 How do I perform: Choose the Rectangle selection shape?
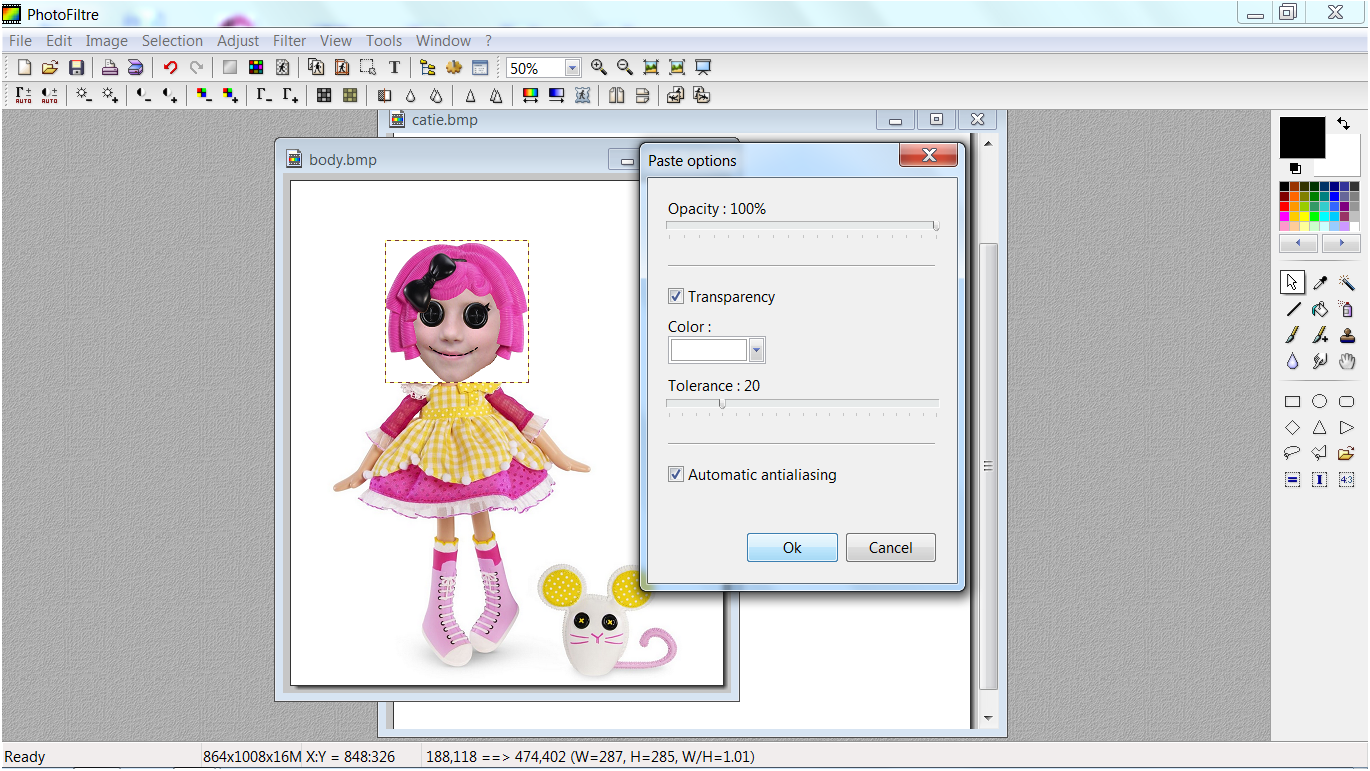click(1293, 401)
